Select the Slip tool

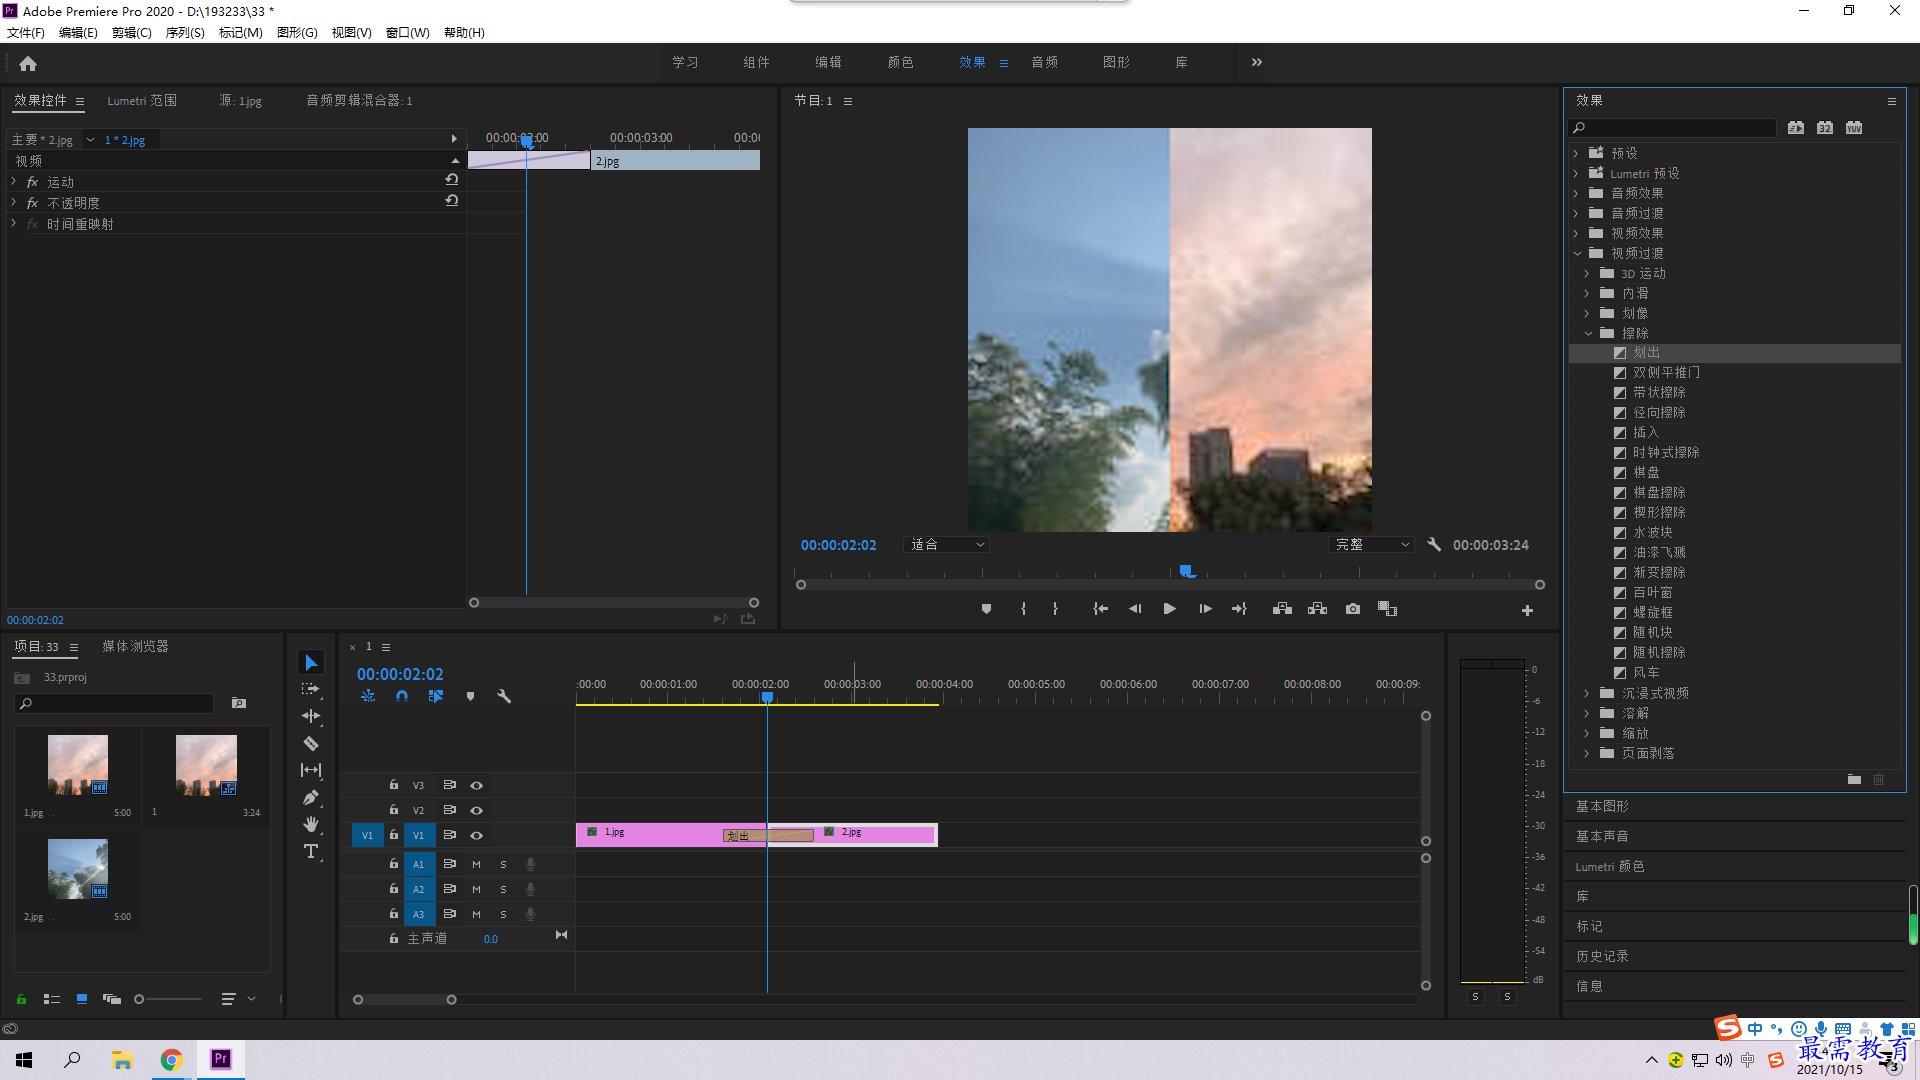pyautogui.click(x=311, y=770)
